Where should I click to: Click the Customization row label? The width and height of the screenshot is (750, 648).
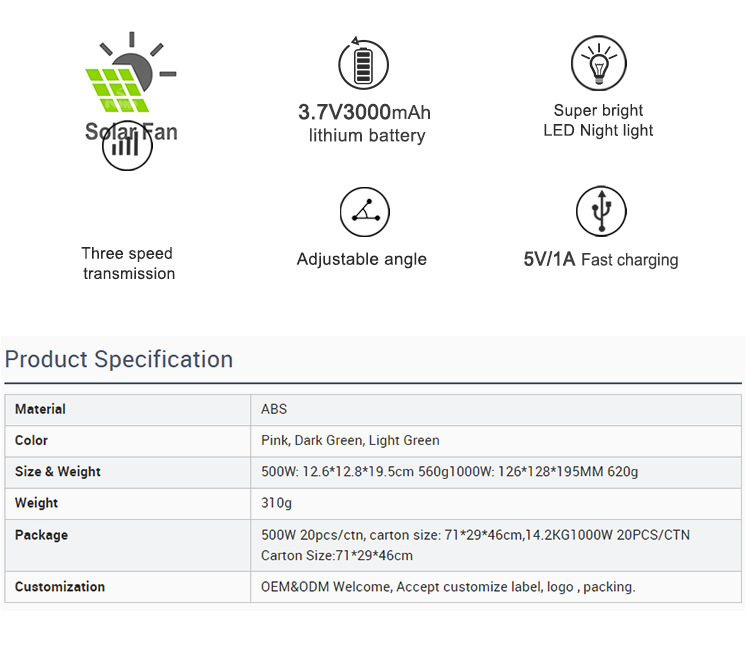click(60, 587)
